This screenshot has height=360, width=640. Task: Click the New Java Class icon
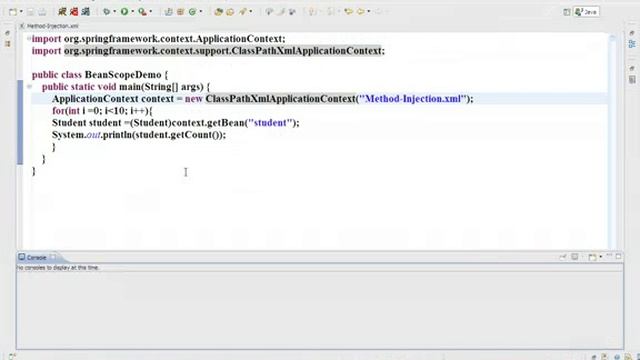(x=192, y=12)
